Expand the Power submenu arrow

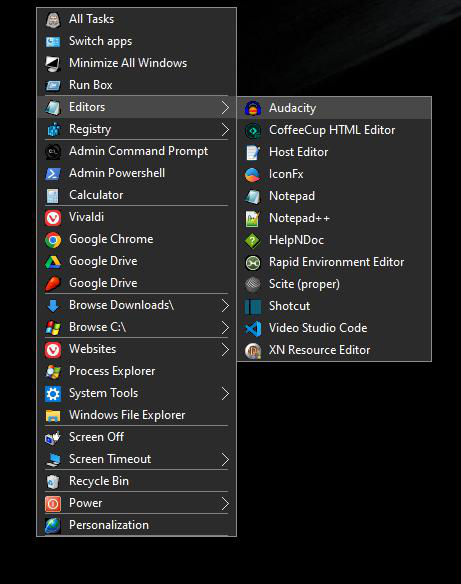point(225,503)
